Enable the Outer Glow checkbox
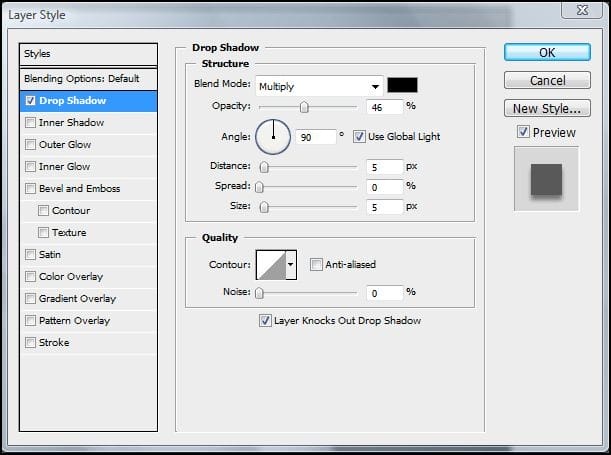Screen dimensions: 611x455 (x=30, y=145)
